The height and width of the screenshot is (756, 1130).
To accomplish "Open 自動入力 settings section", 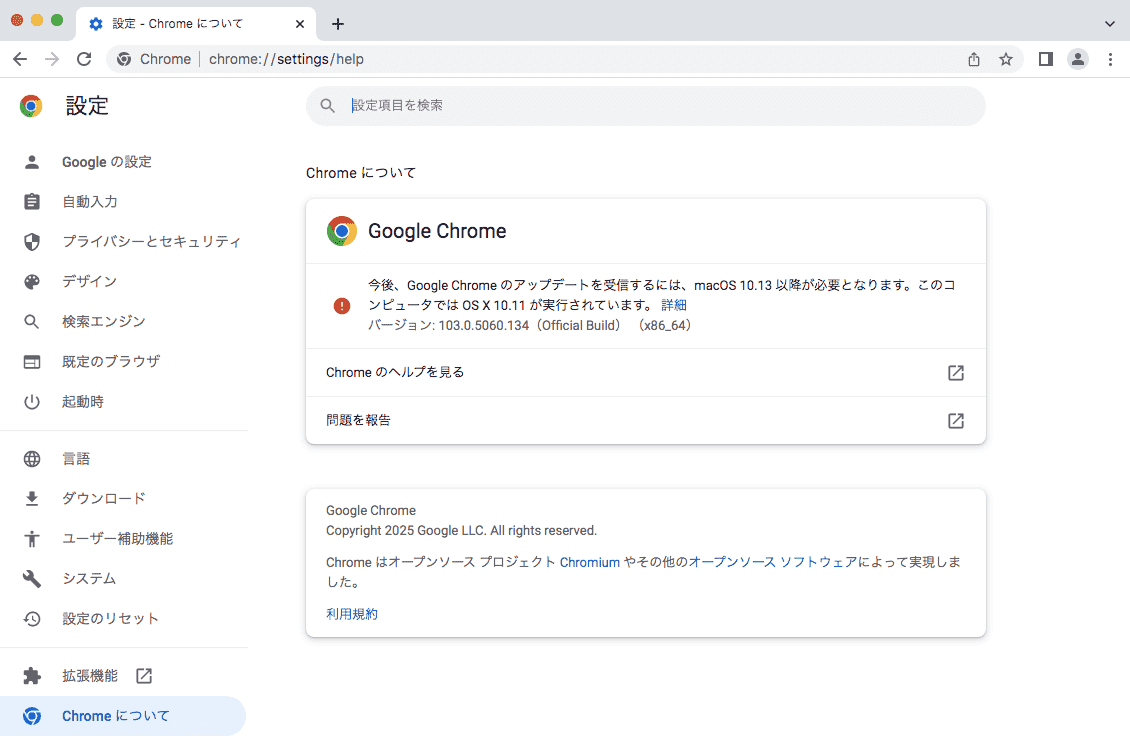I will tap(124, 202).
